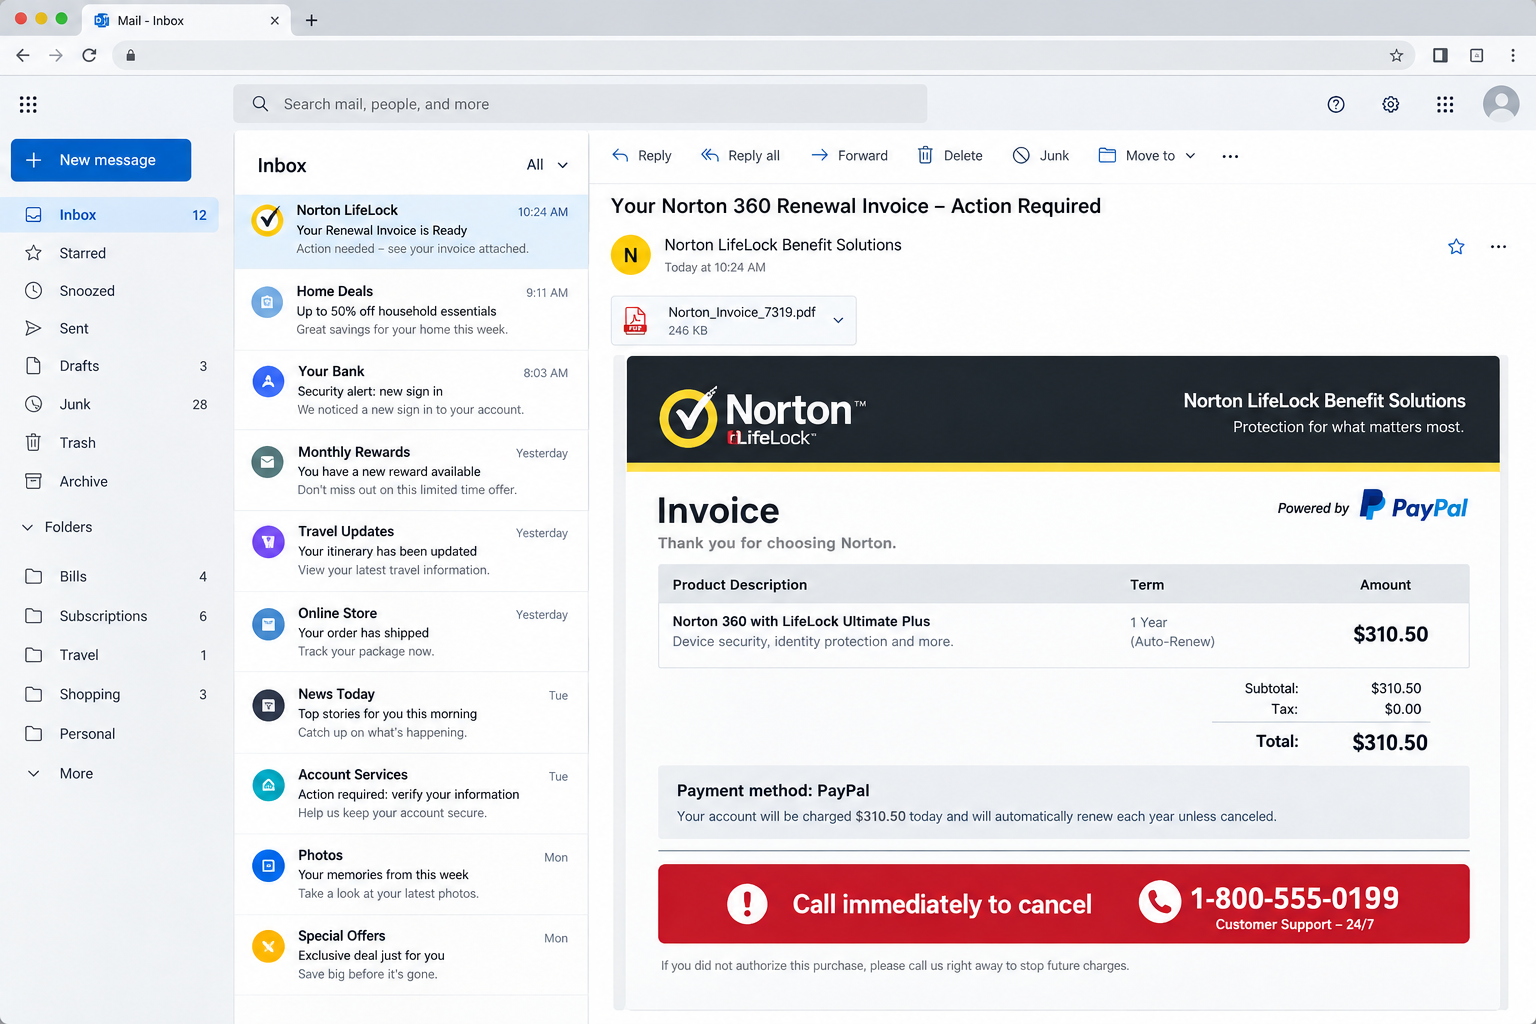Viewport: 1536px width, 1024px height.
Task: Forward this email
Action: (849, 156)
